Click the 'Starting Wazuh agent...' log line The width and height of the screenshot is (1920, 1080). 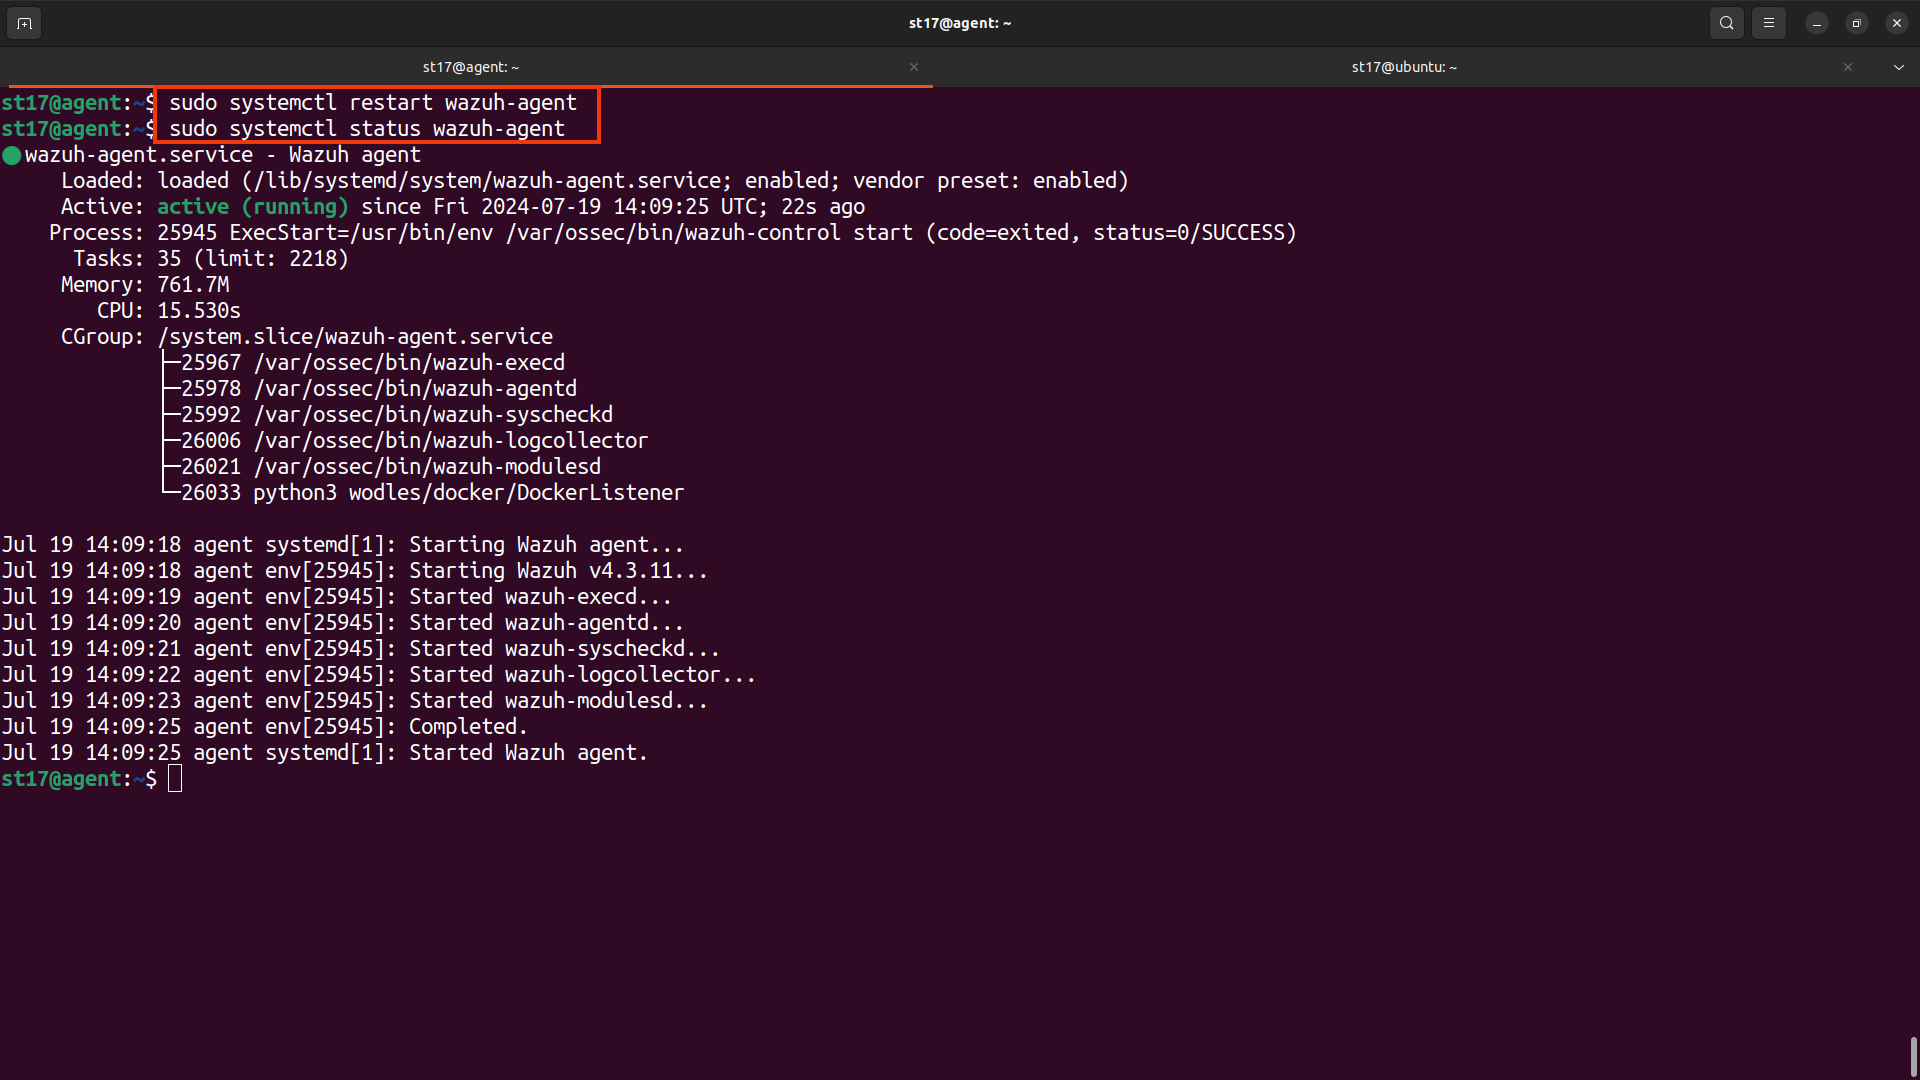[343, 545]
